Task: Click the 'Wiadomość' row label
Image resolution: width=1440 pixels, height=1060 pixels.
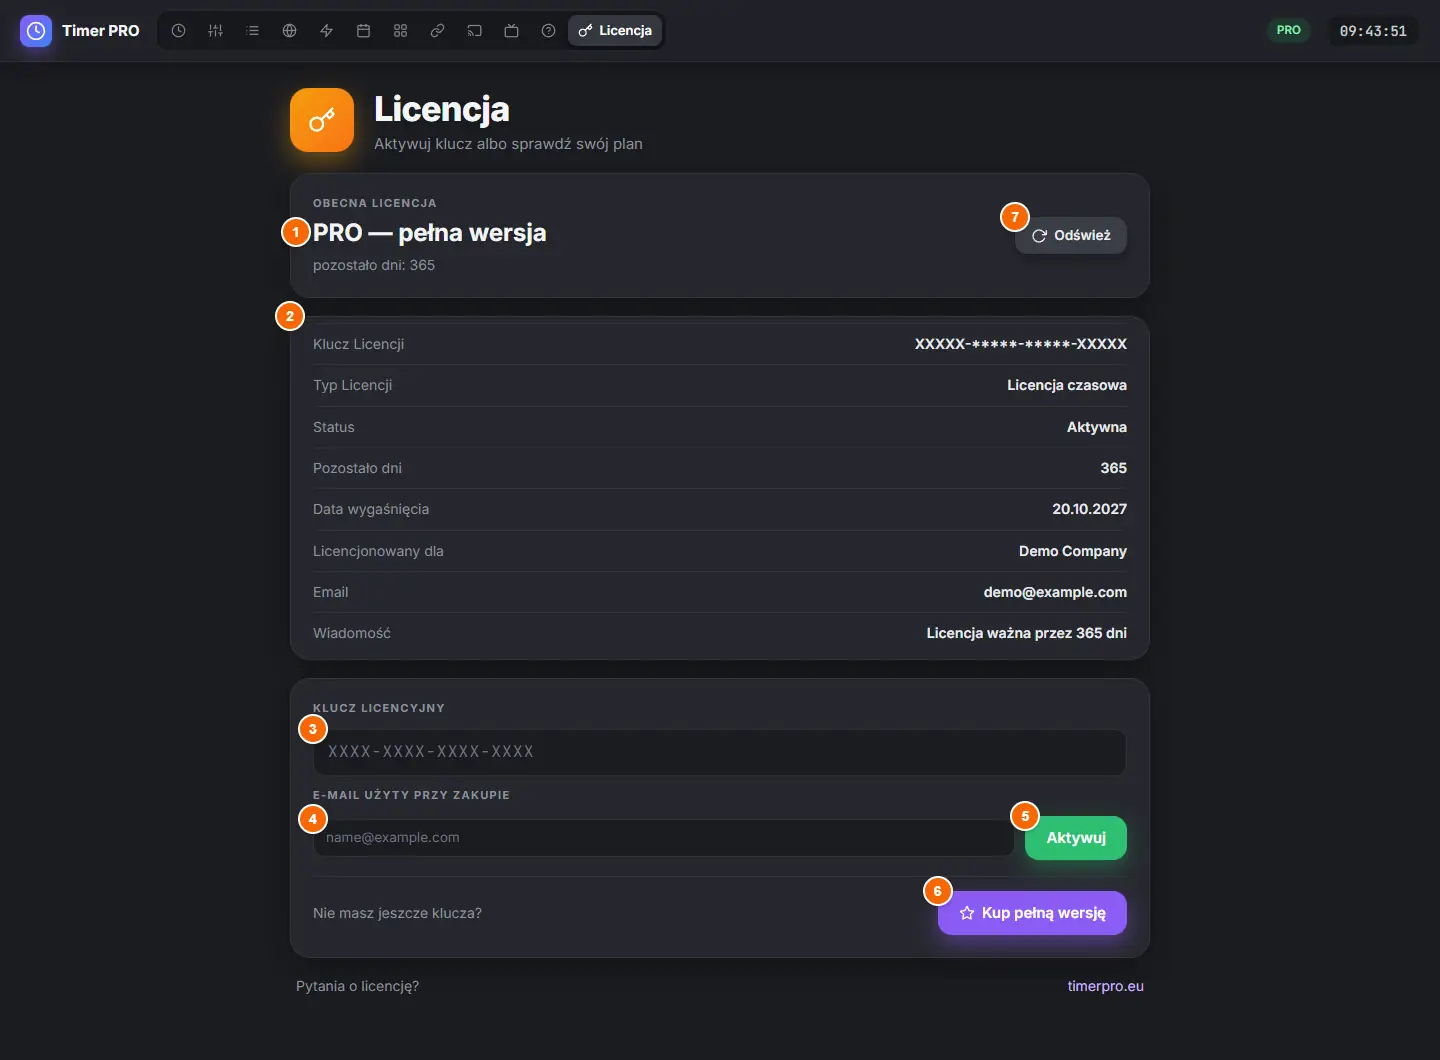Action: click(352, 633)
